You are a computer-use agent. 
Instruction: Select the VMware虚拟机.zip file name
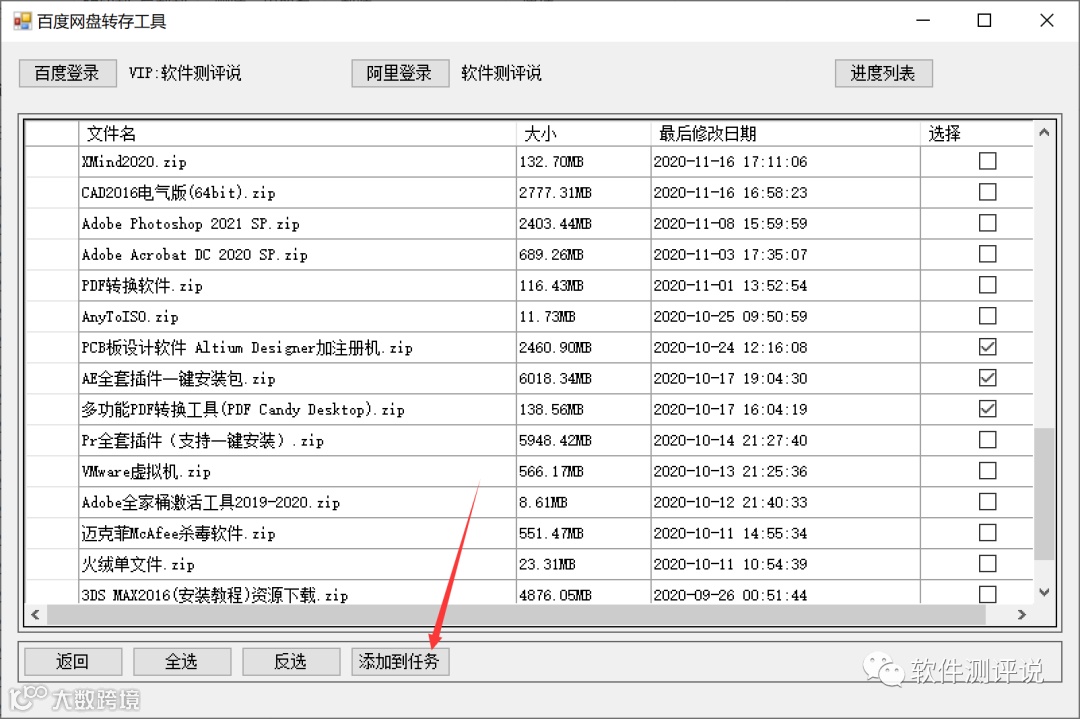[146, 472]
